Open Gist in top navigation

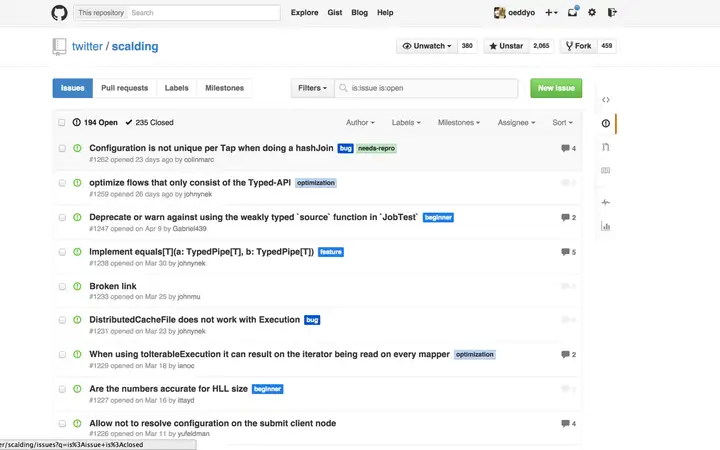[x=335, y=13]
